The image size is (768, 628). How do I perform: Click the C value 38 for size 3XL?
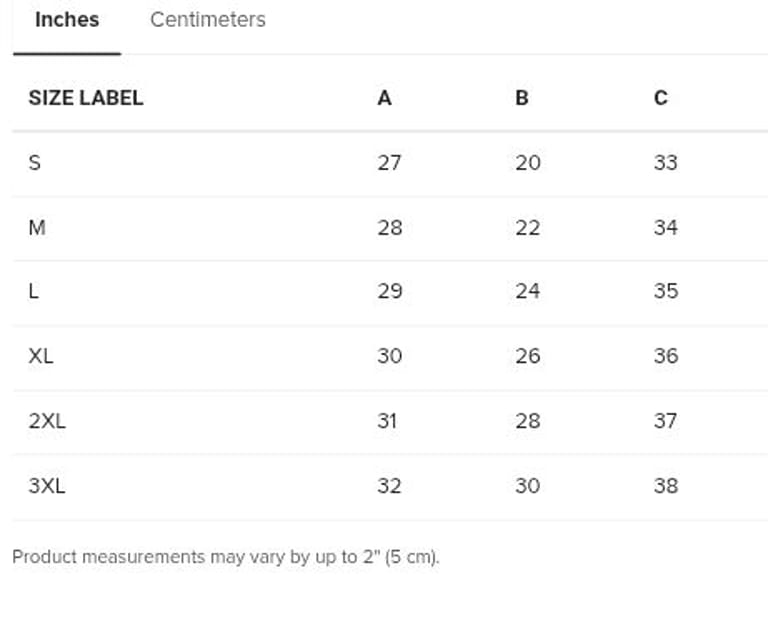pyautogui.click(x=665, y=486)
